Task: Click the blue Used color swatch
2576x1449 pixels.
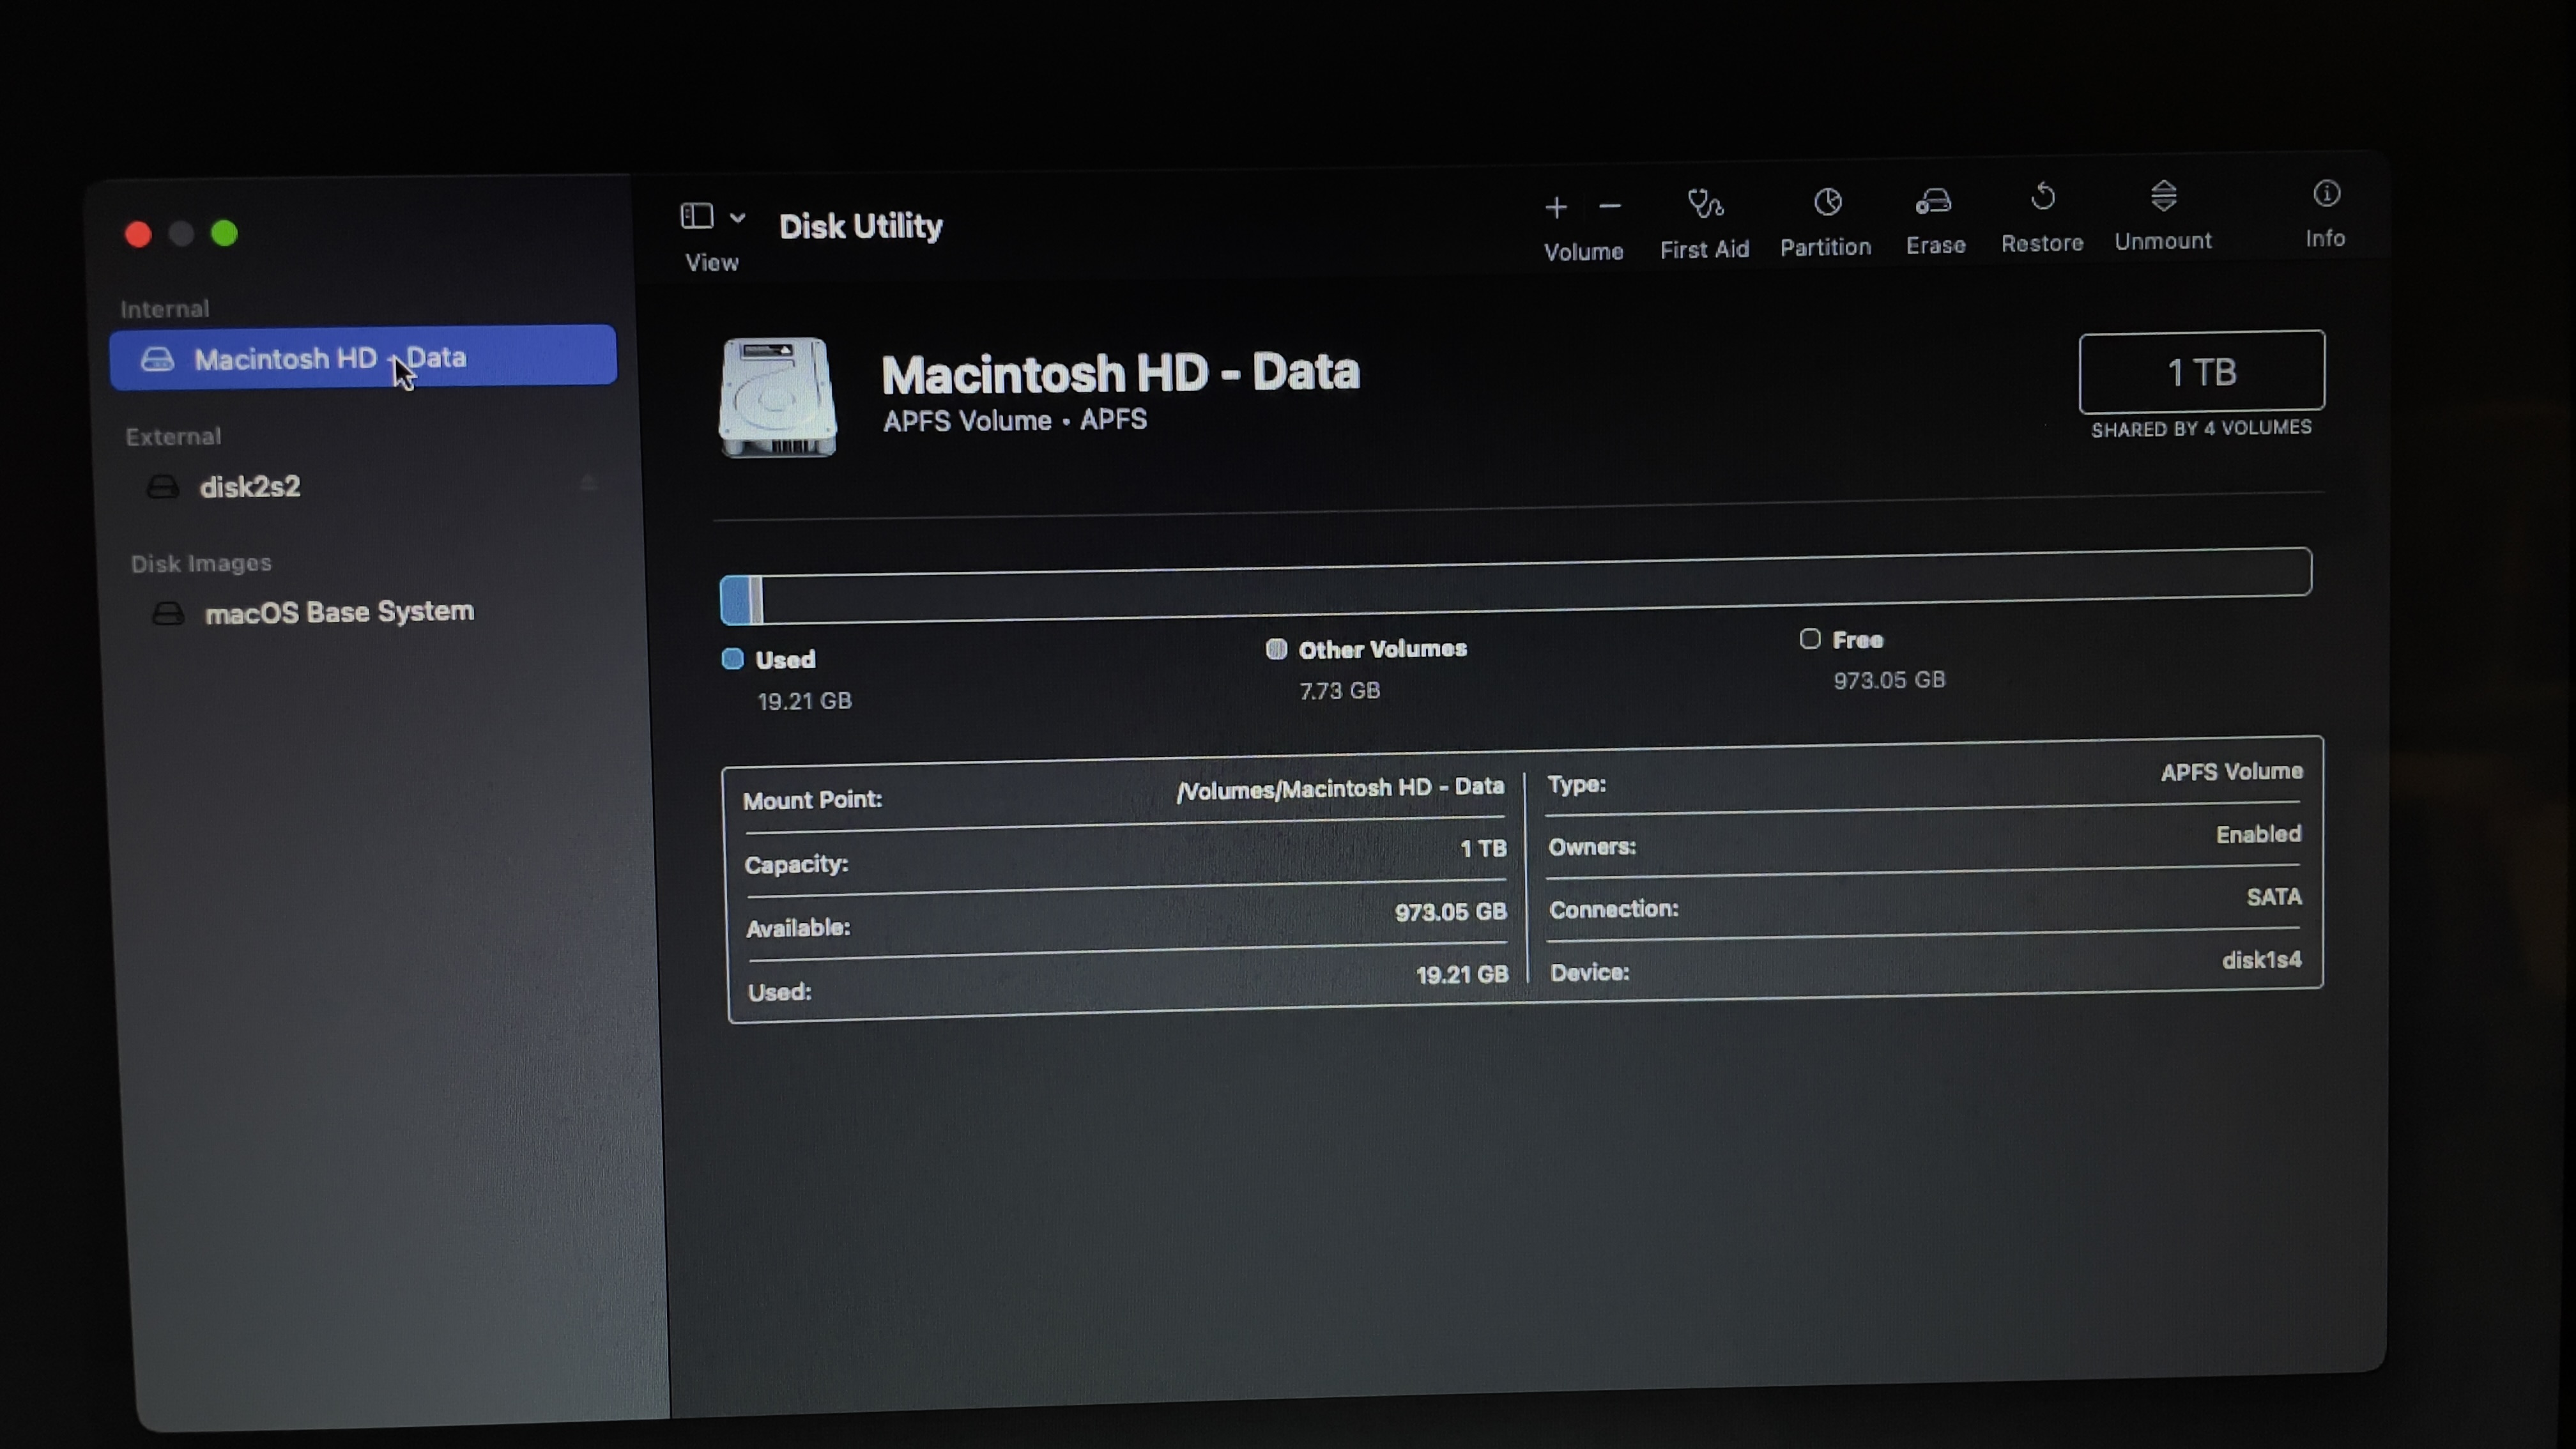Action: 732,659
